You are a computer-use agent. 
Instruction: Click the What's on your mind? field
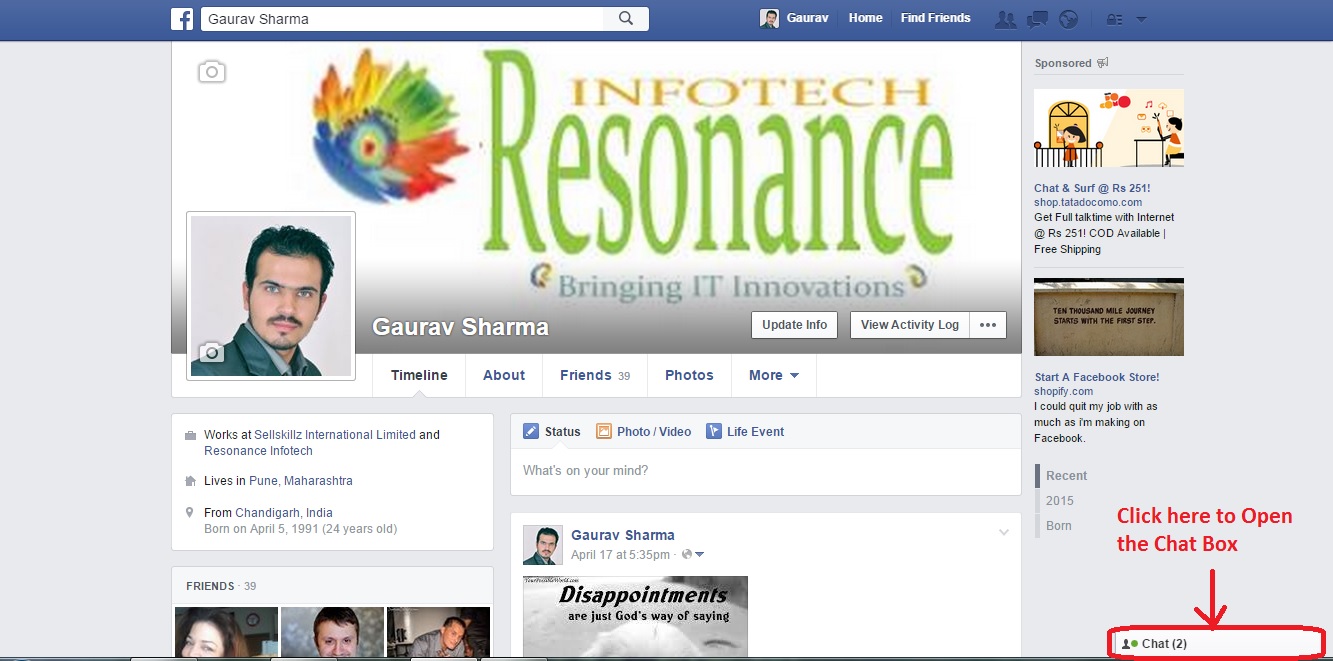point(766,471)
